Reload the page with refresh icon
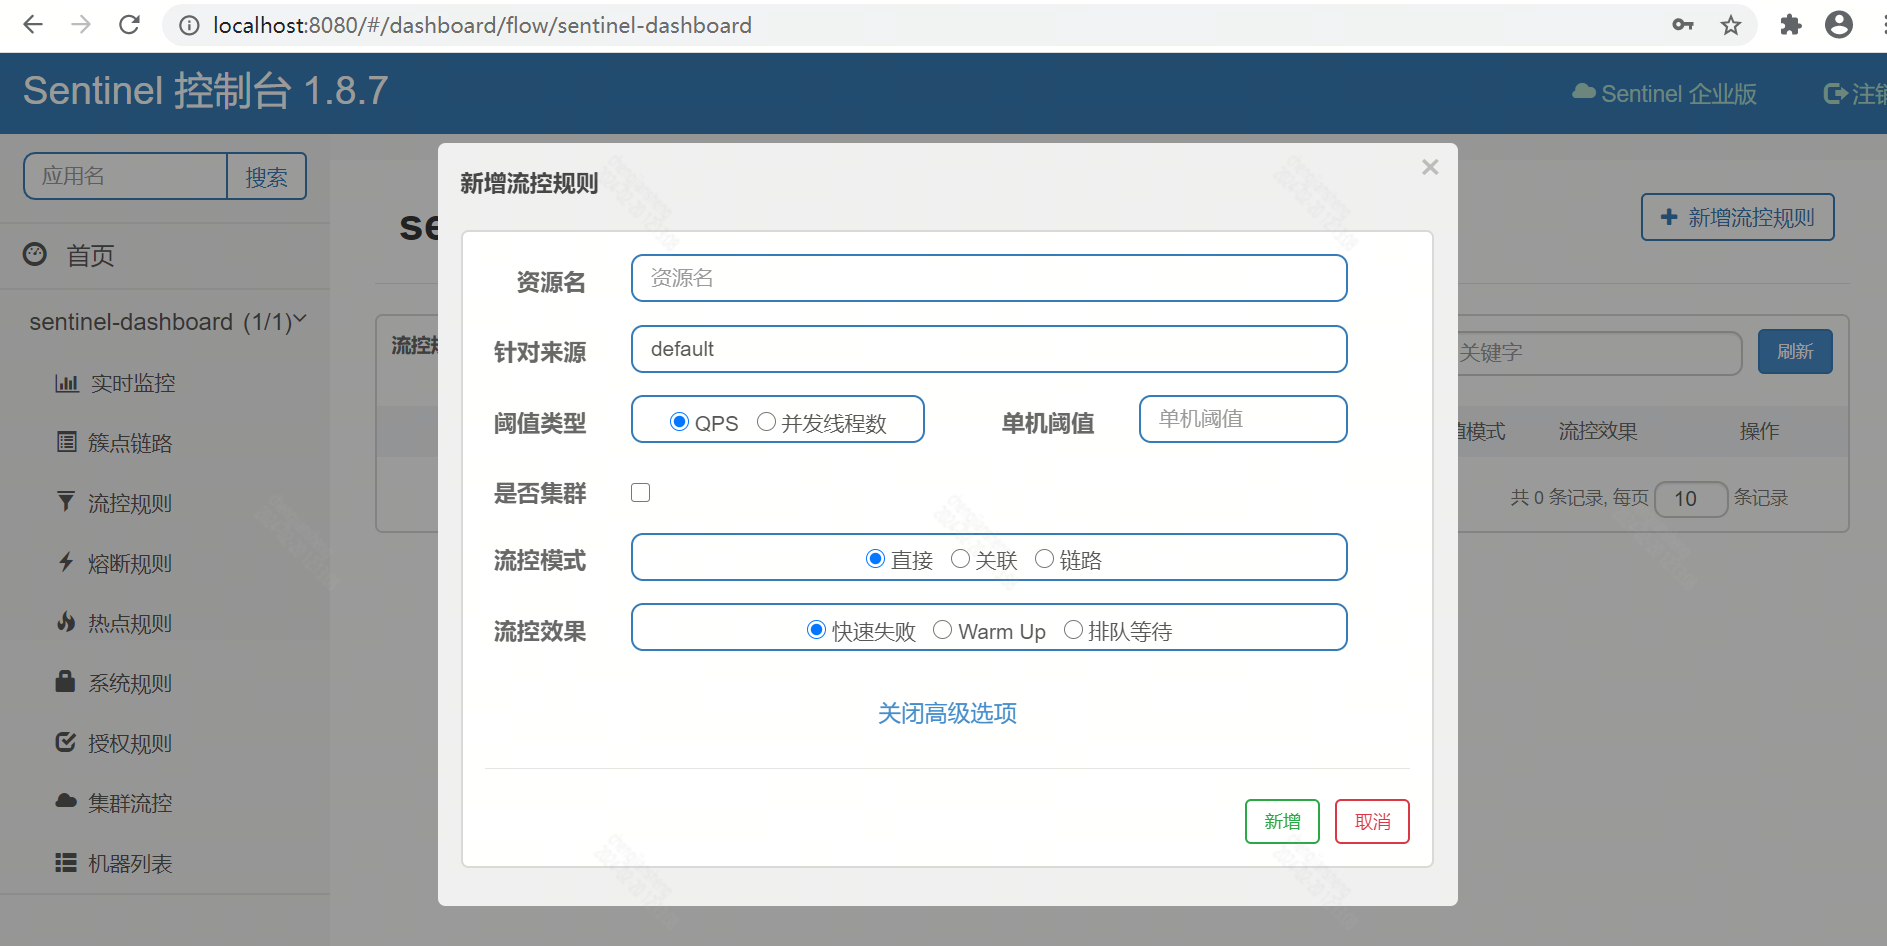Screen dimensions: 1887x946 [129, 25]
